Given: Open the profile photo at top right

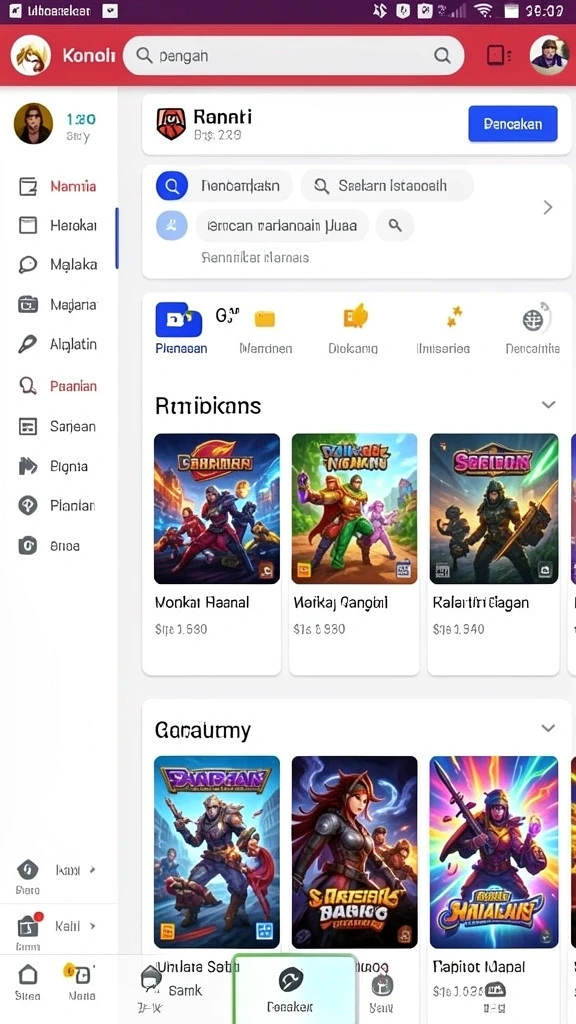Looking at the screenshot, I should tap(549, 55).
